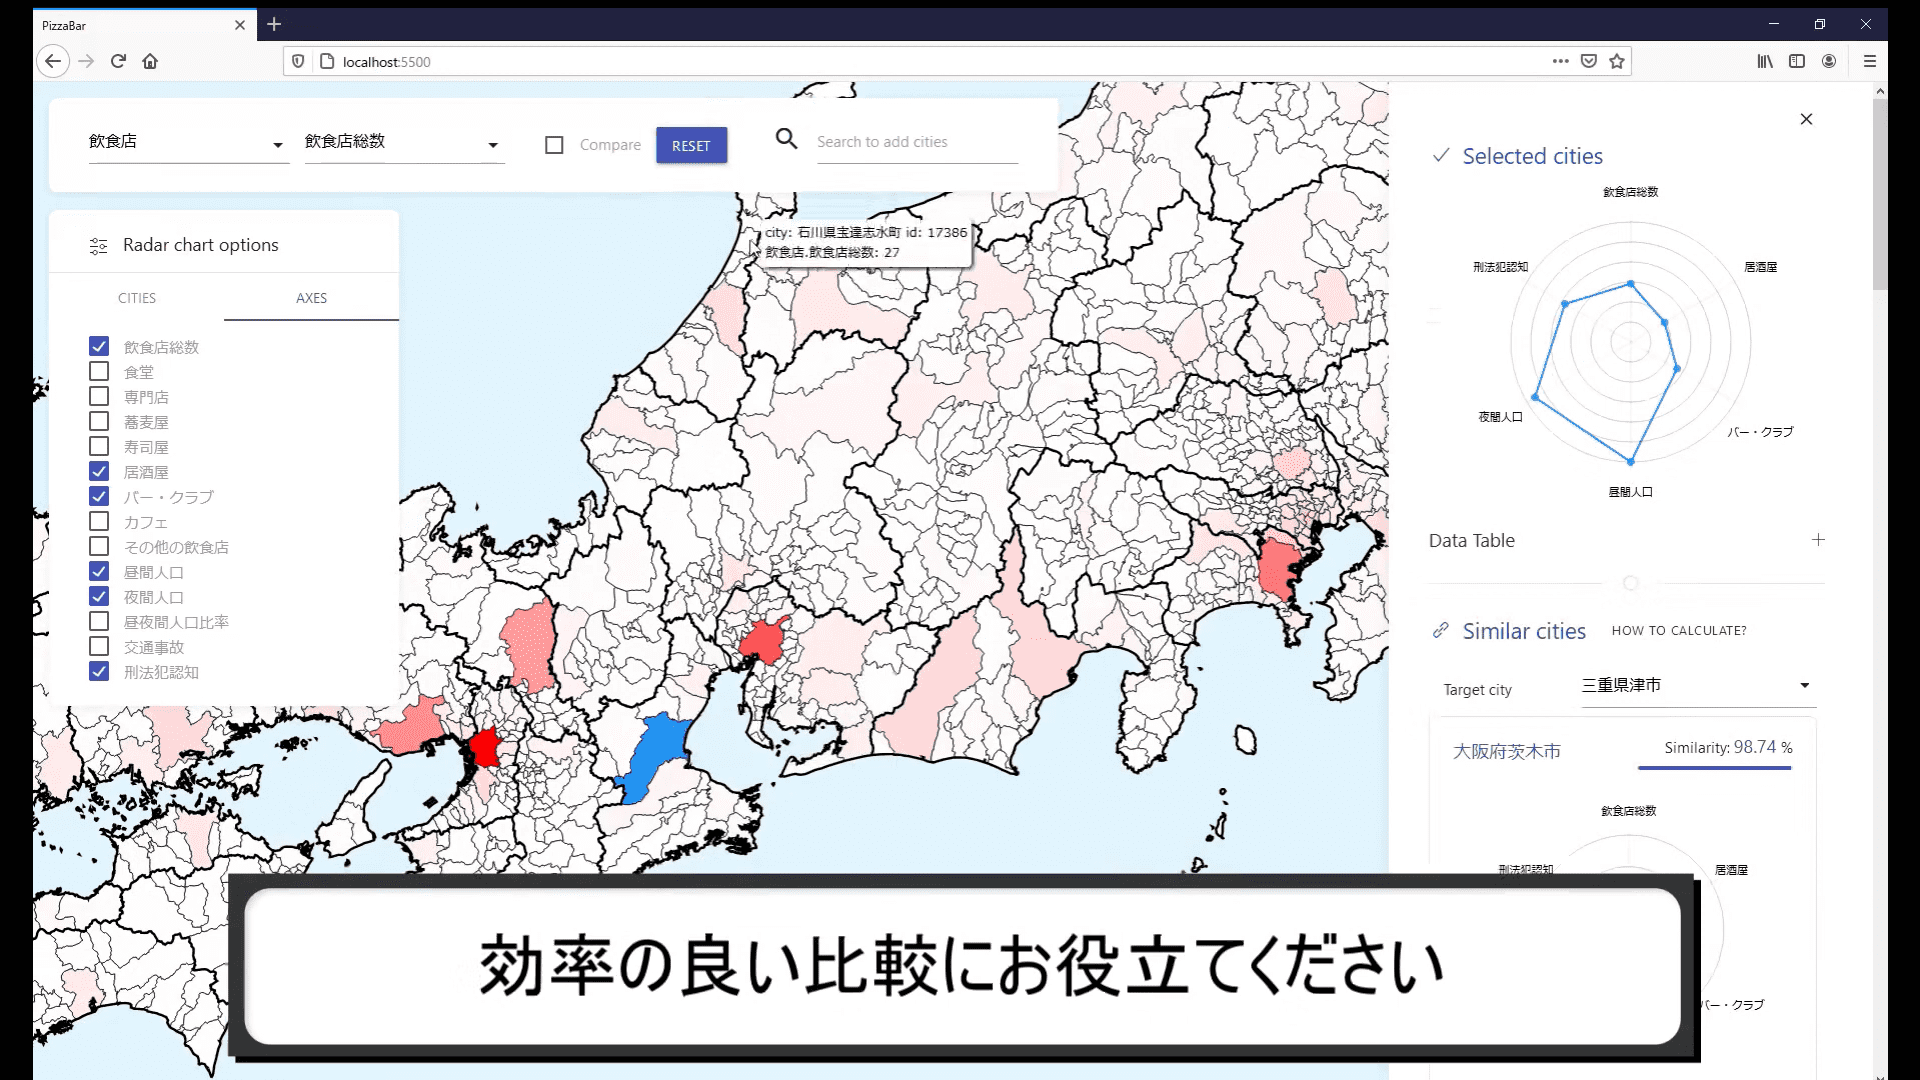1920x1080 pixels.
Task: Bookmark this page with star icon
Action: pyautogui.click(x=1617, y=61)
